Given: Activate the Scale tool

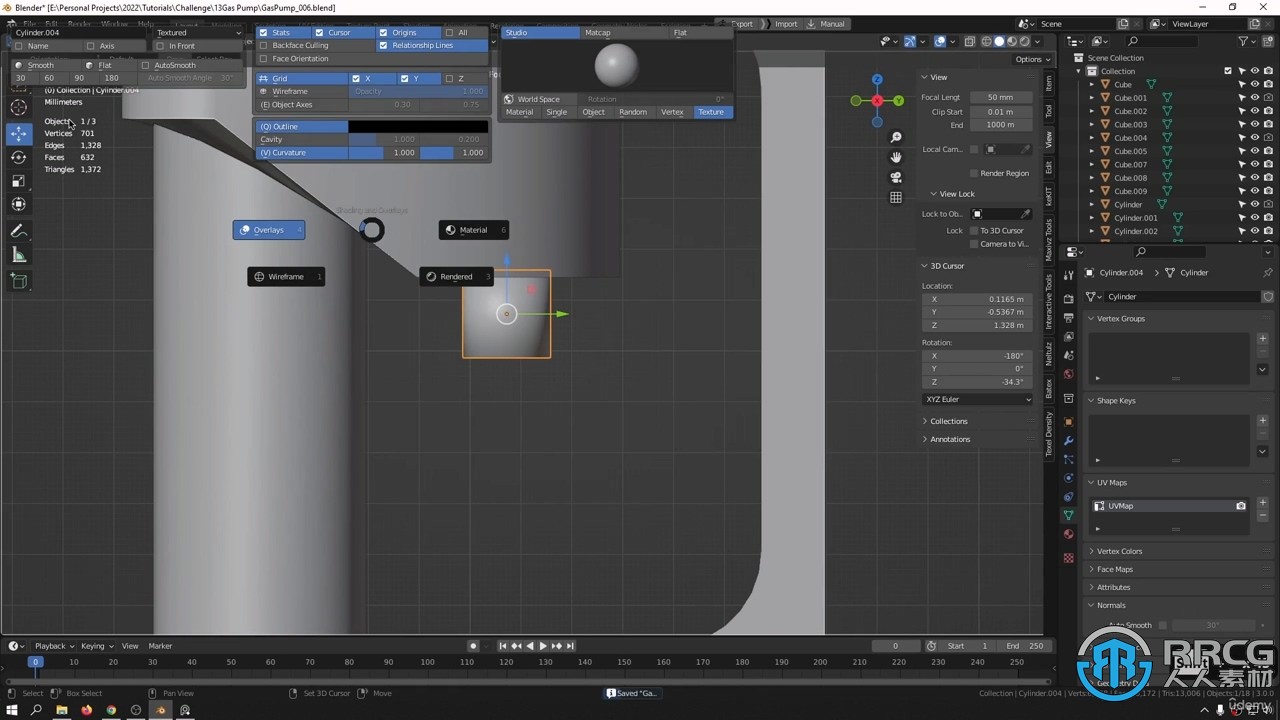Looking at the screenshot, I should tap(19, 181).
